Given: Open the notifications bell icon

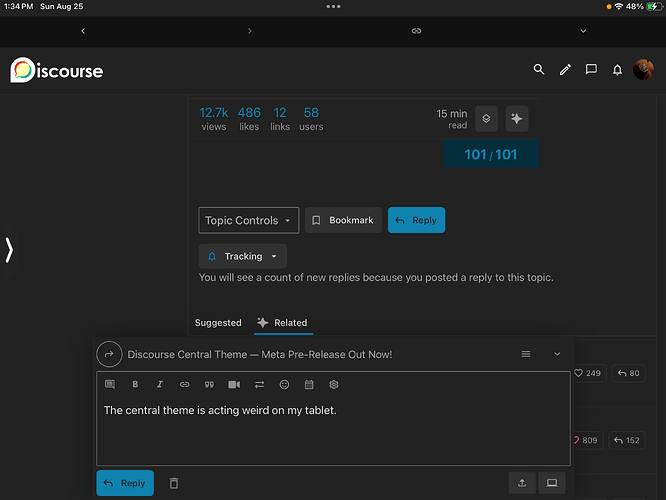Looking at the screenshot, I should 617,70.
